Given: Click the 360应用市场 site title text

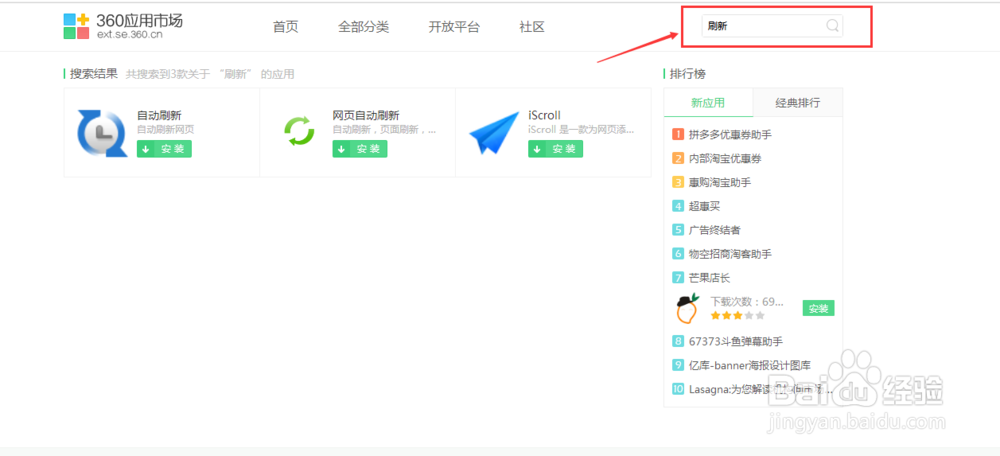Looking at the screenshot, I should [x=140, y=20].
